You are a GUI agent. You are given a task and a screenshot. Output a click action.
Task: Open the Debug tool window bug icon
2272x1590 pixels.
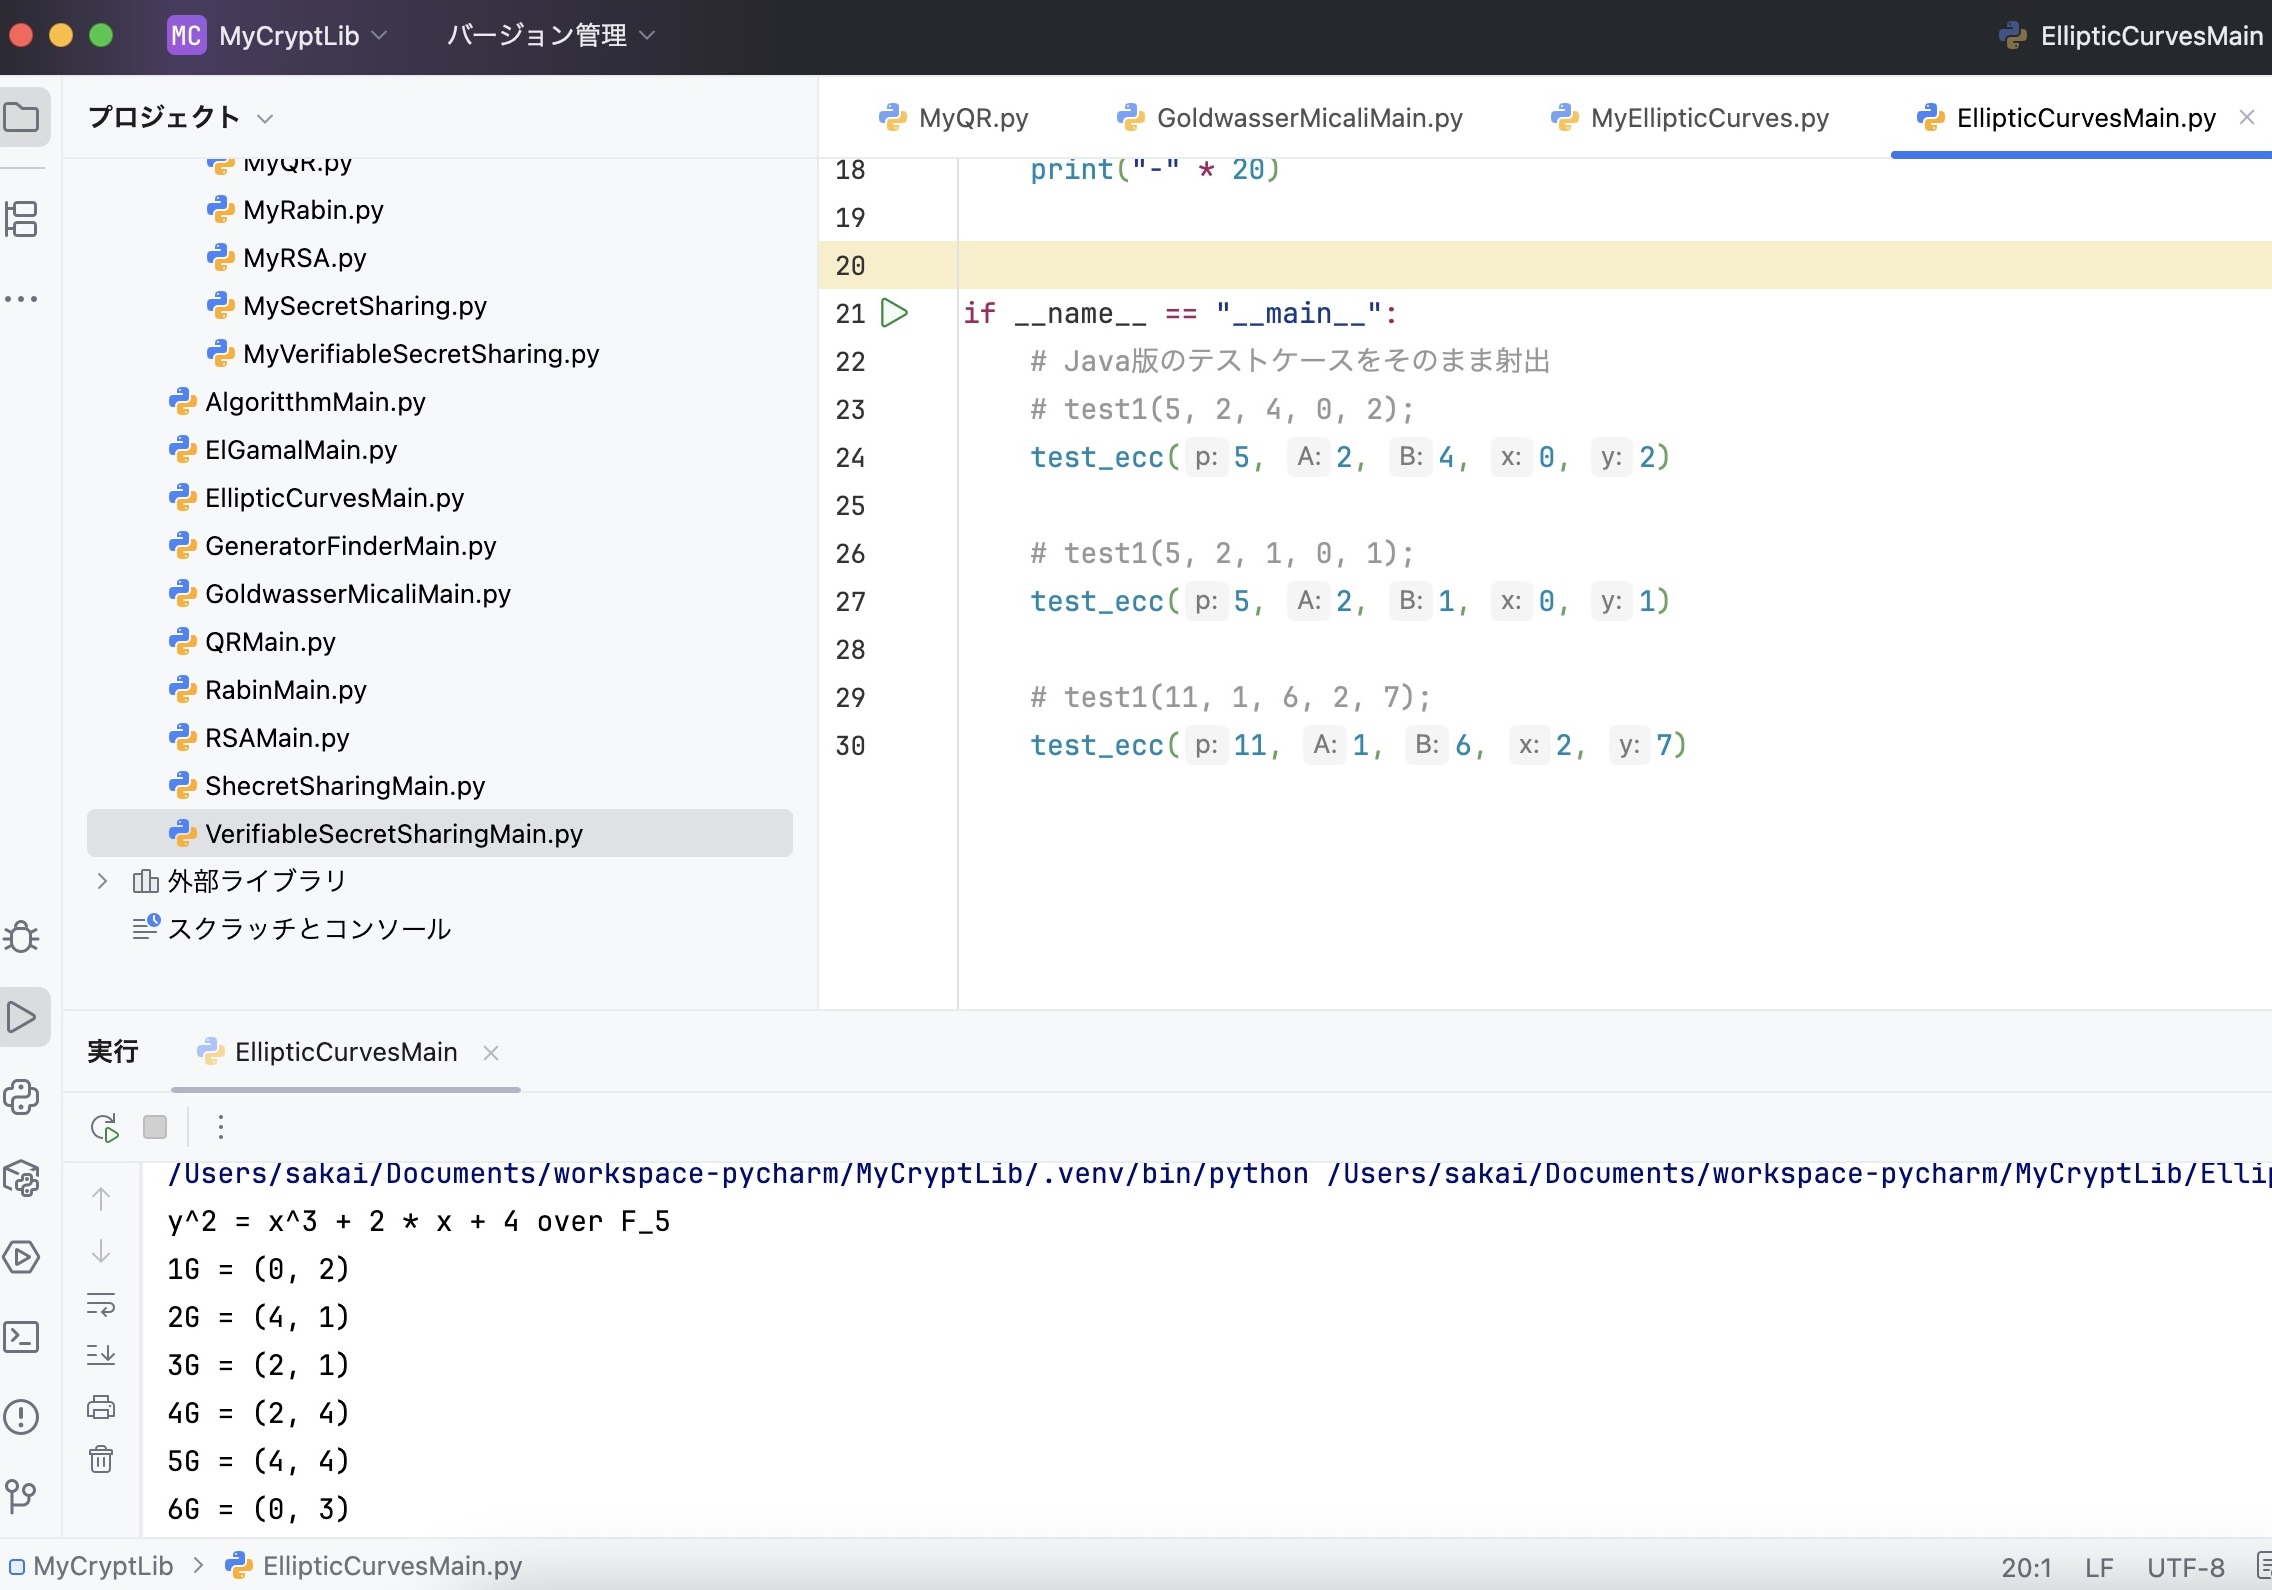(x=22, y=937)
